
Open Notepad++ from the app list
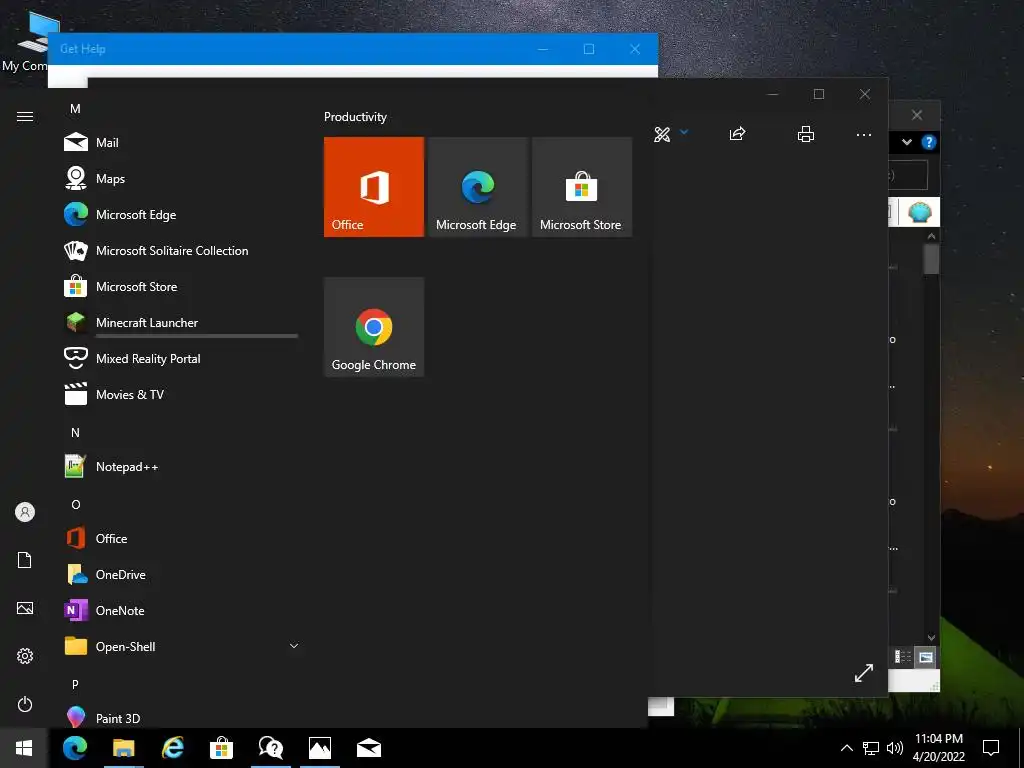click(180, 466)
